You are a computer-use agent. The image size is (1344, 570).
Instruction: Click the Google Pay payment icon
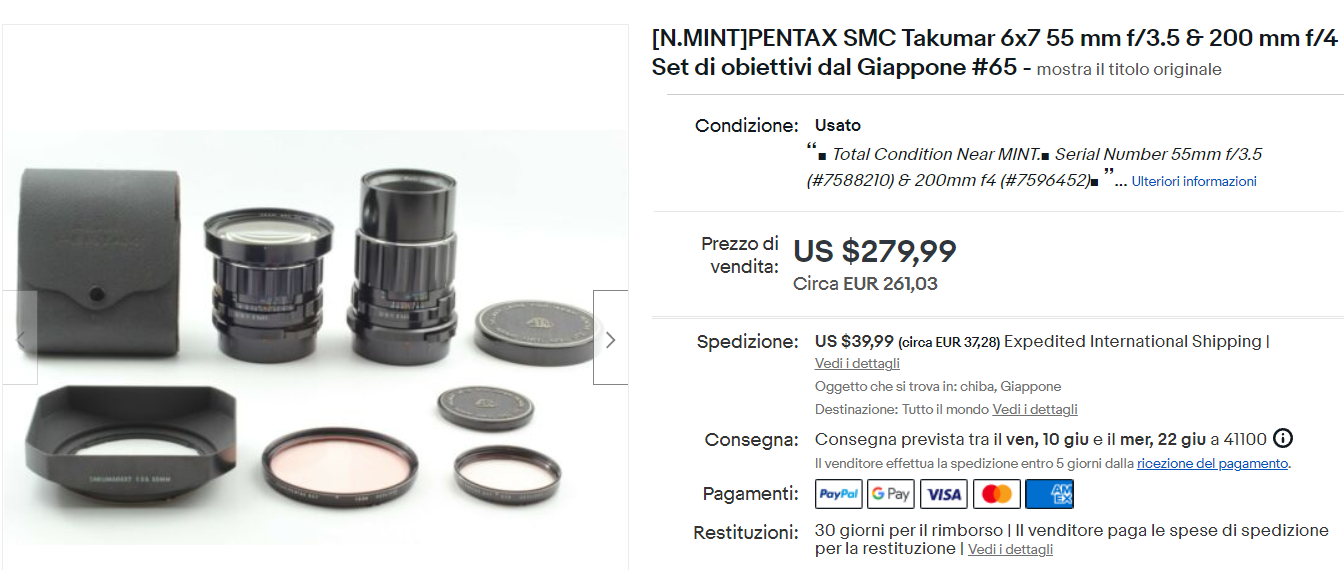pyautogui.click(x=891, y=494)
